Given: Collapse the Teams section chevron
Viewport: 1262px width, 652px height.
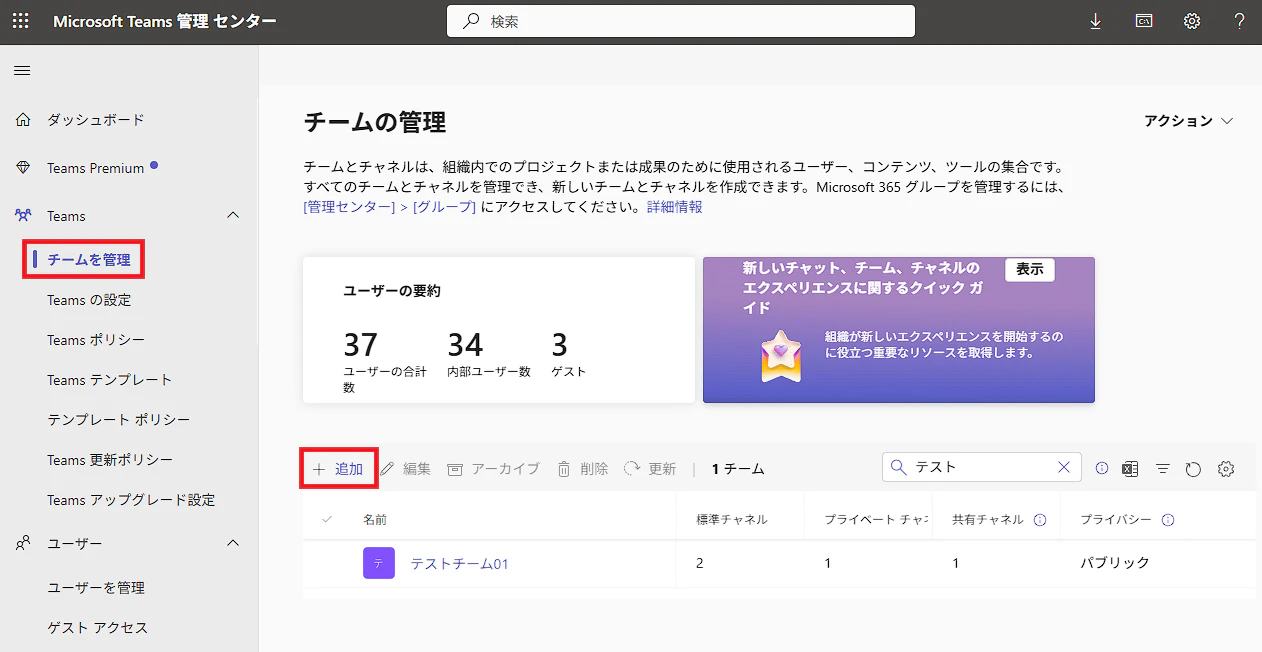Looking at the screenshot, I should pos(233,216).
